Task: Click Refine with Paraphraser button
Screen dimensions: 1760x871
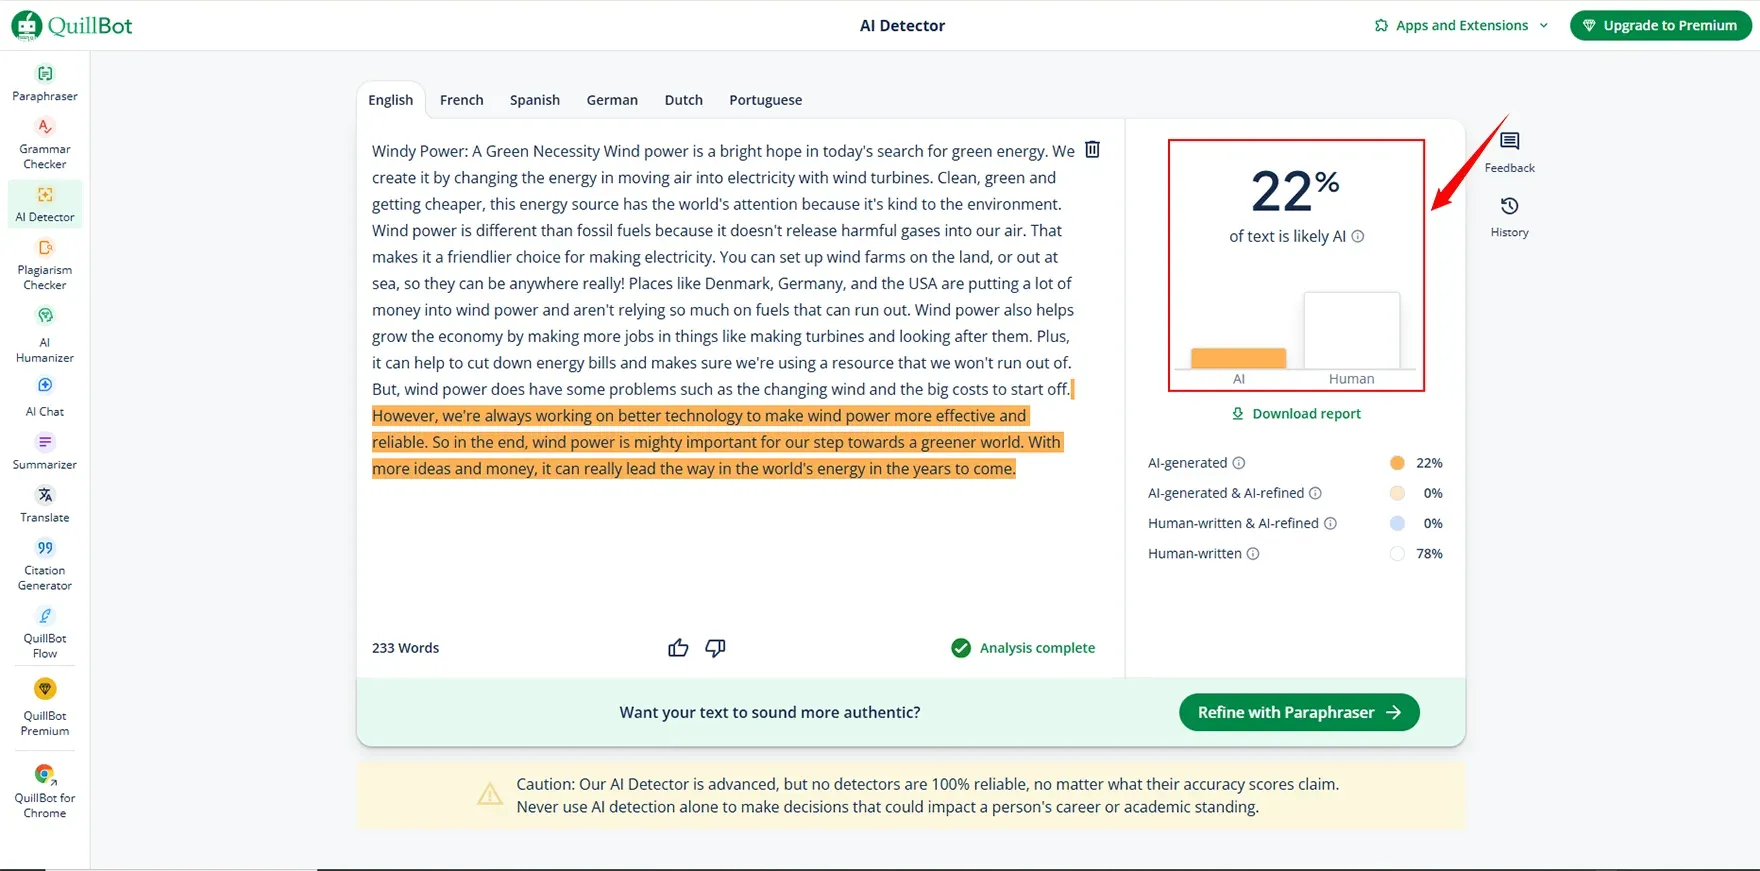Action: click(1299, 712)
